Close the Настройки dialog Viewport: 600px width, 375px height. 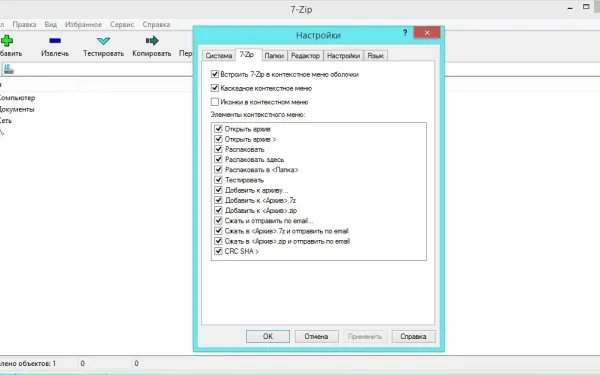pos(427,33)
